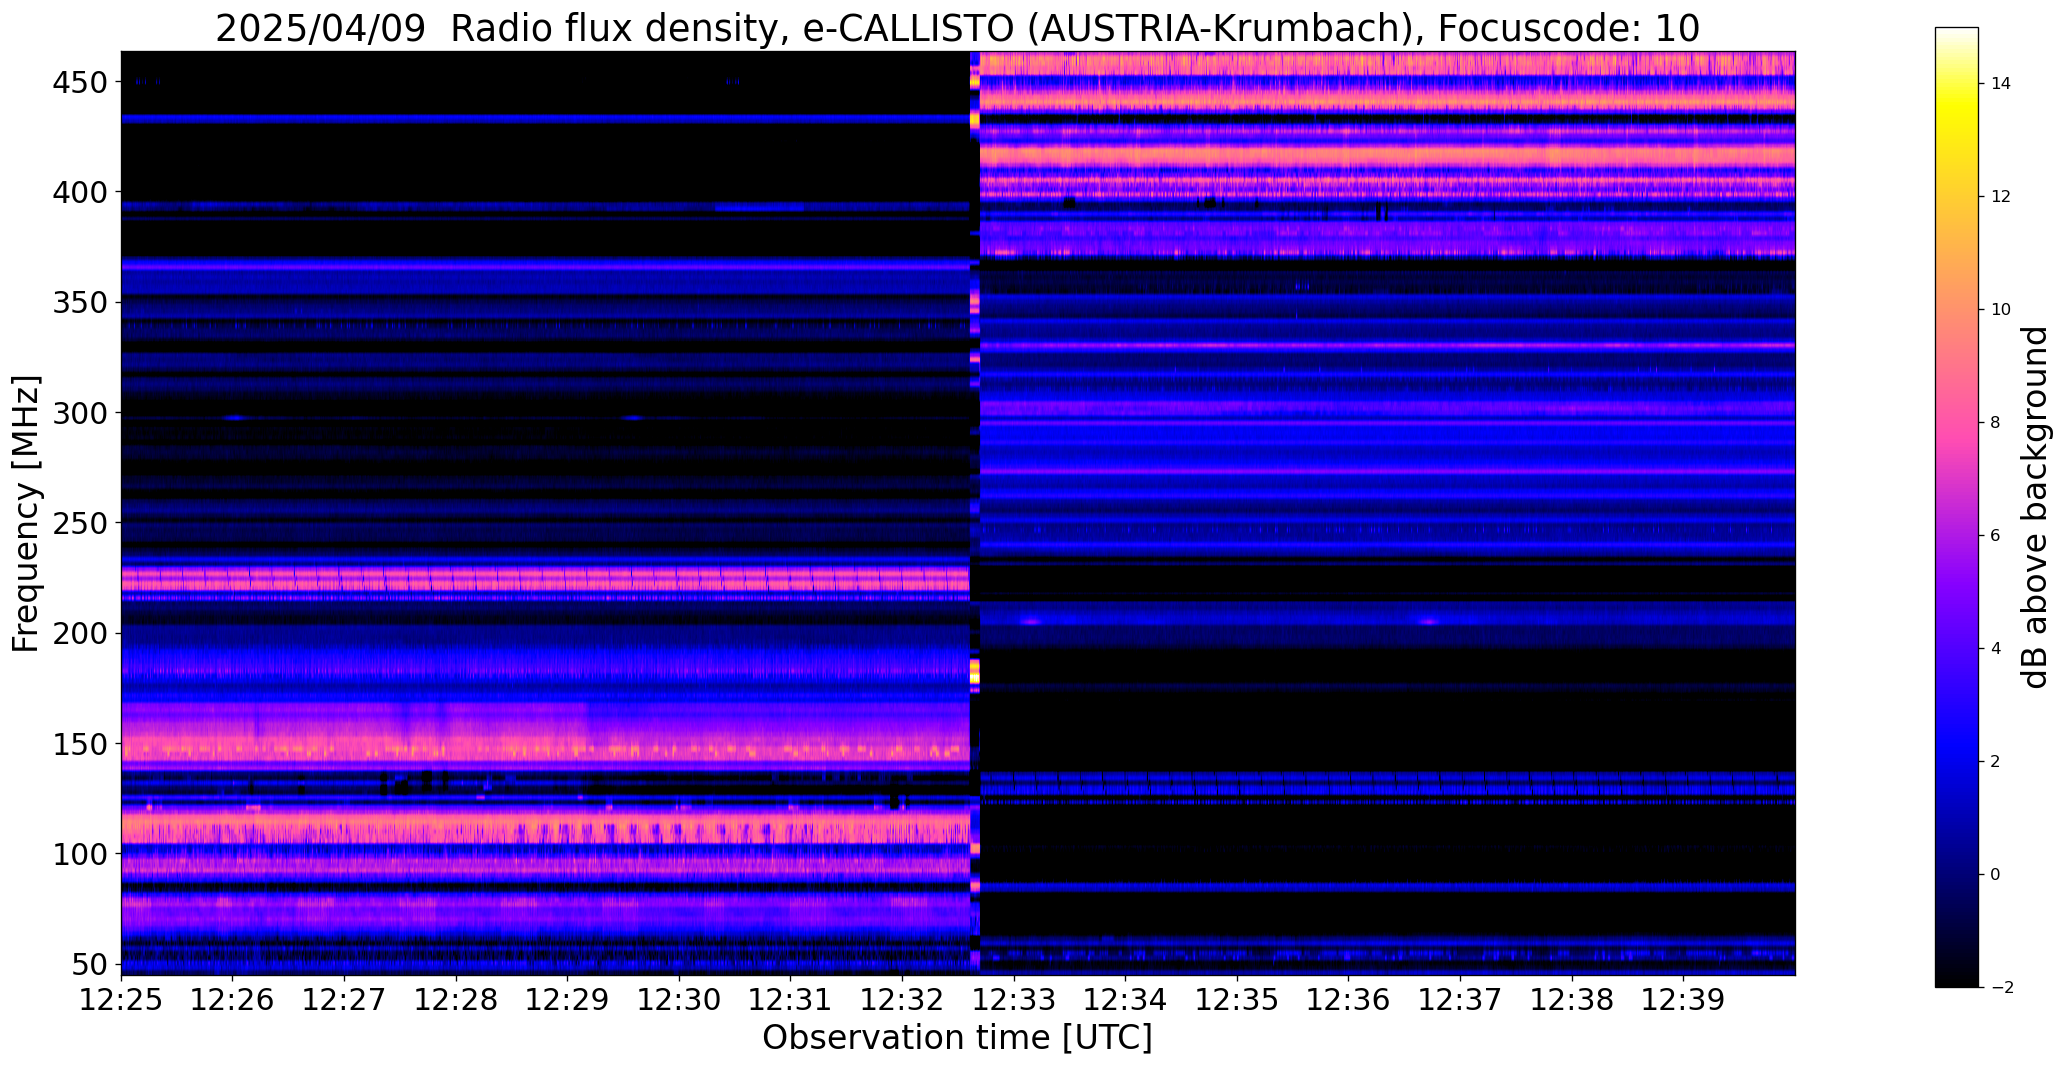Click the colorbar tick value 4
The width and height of the screenshot is (2066, 1067).
point(1995,649)
